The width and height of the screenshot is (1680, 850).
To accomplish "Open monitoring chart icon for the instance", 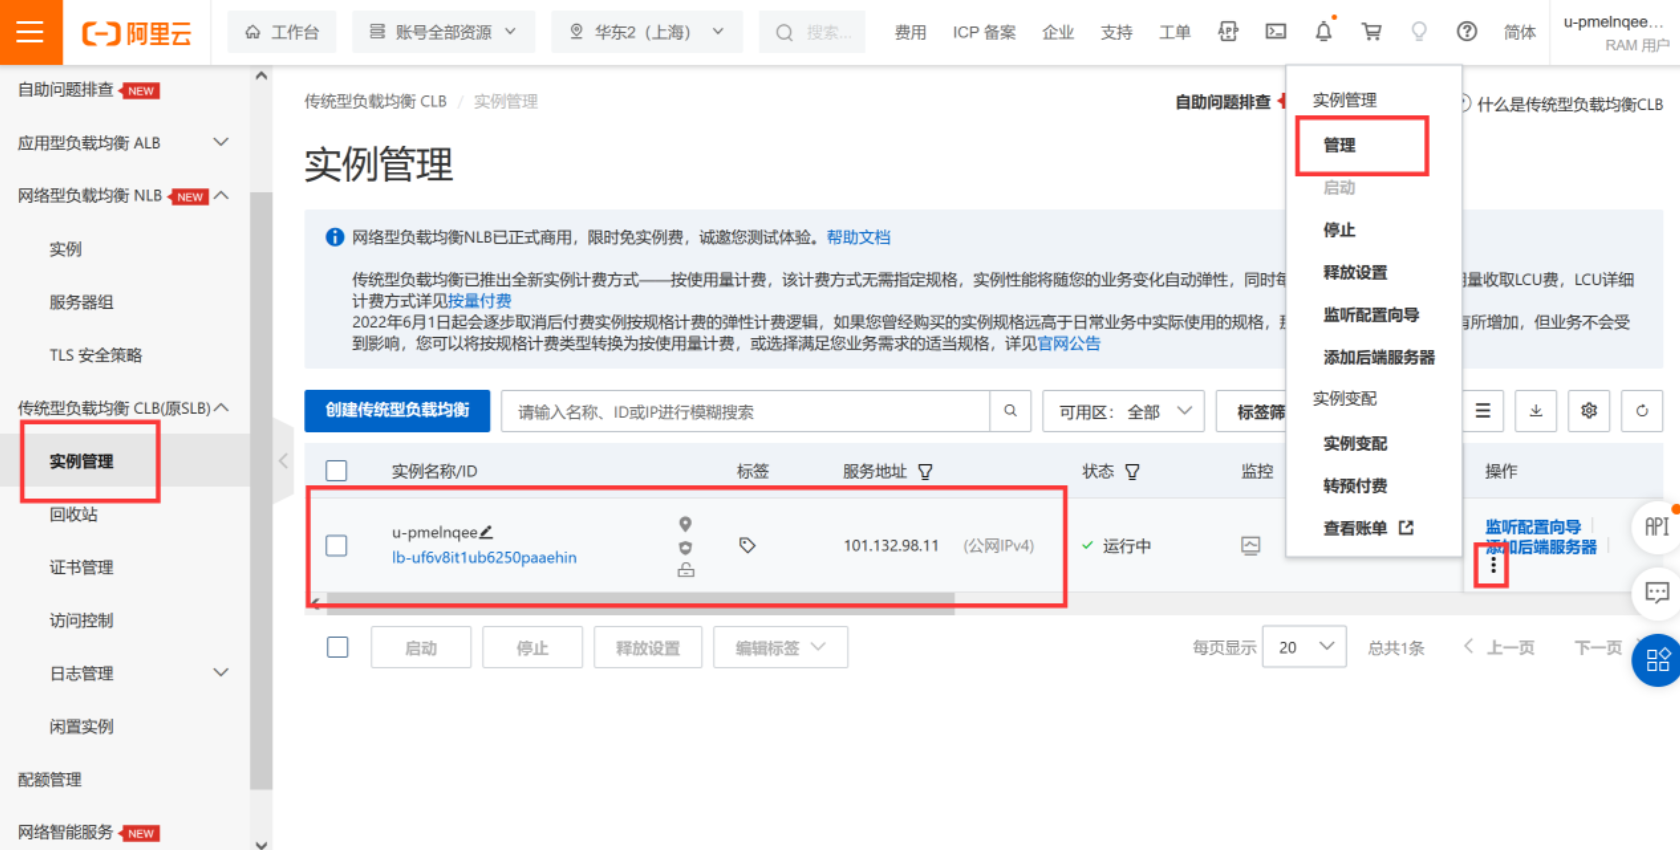I will (1250, 545).
